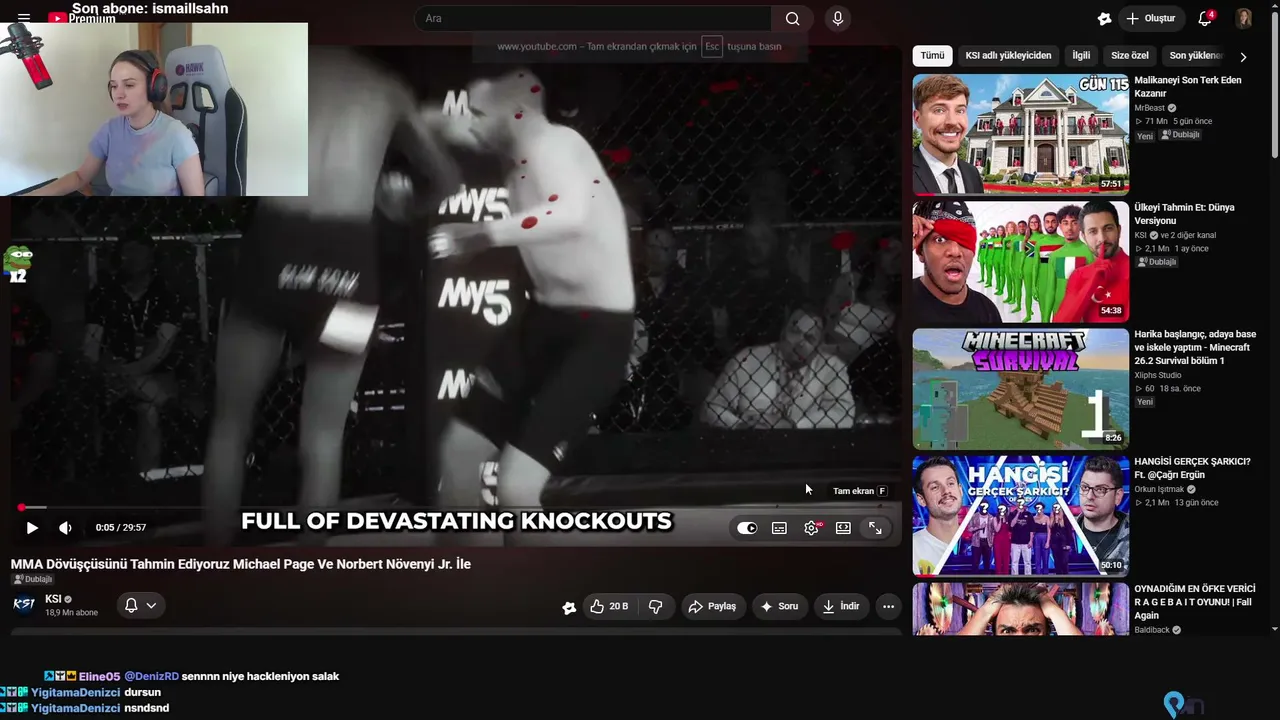This screenshot has width=1280, height=720.
Task: Click the Orkun Işıtmak channel name
Action: [x=1159, y=489]
